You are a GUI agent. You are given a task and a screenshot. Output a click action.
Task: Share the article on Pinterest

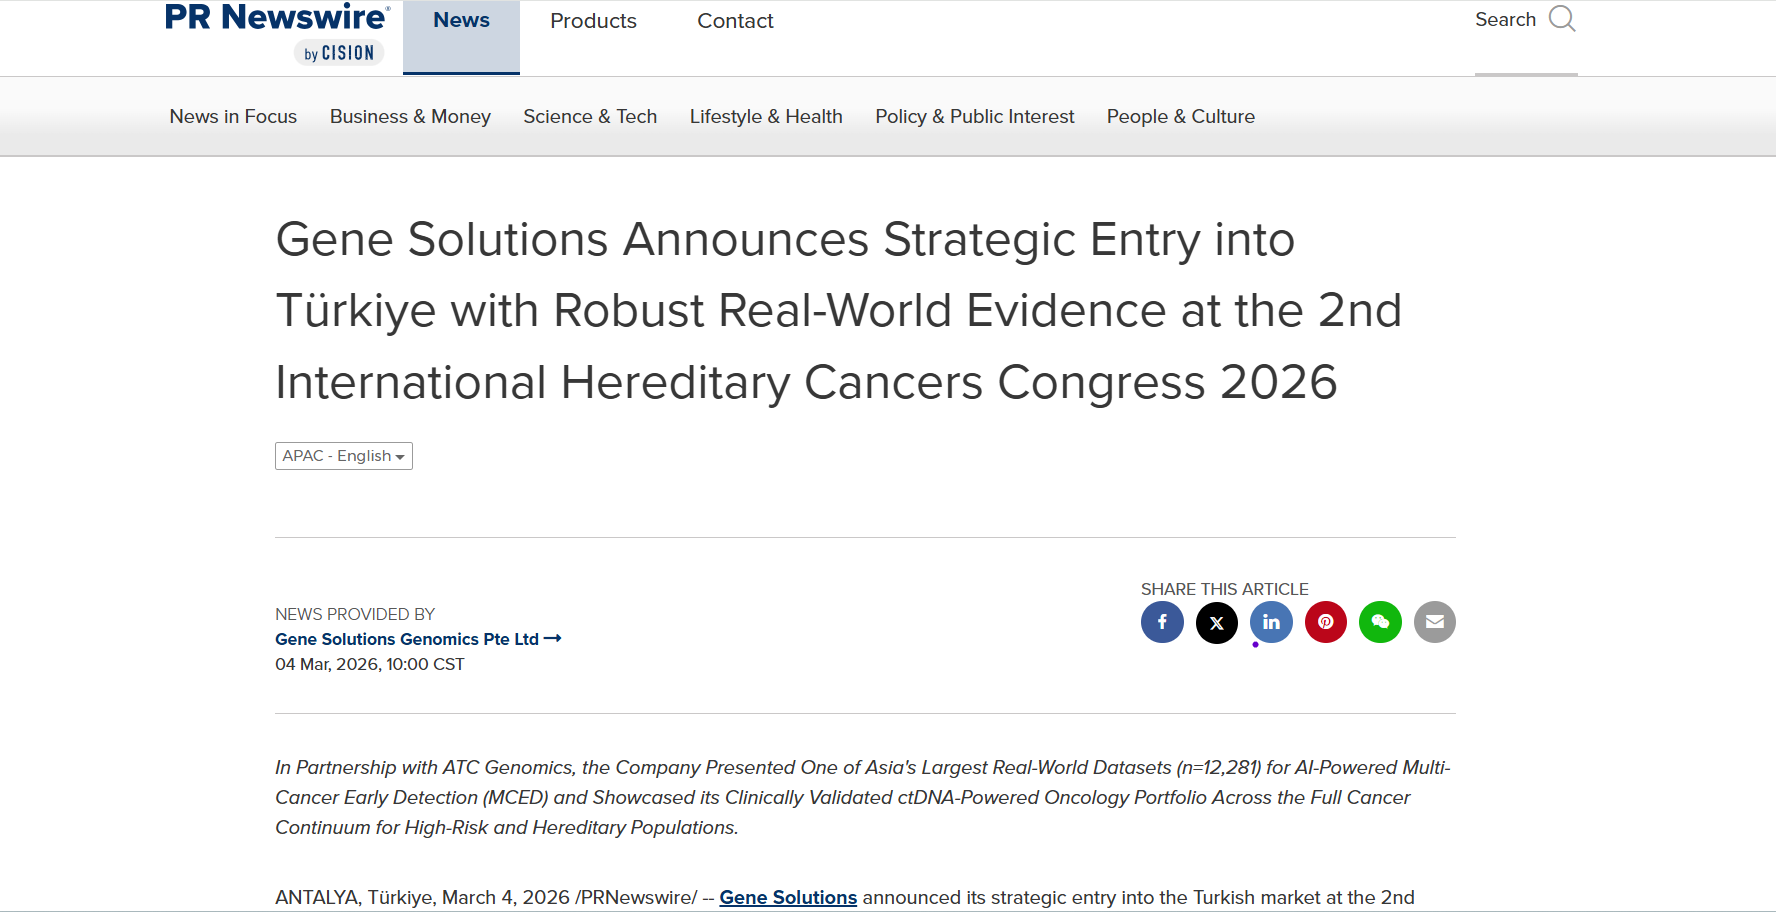pyautogui.click(x=1326, y=622)
